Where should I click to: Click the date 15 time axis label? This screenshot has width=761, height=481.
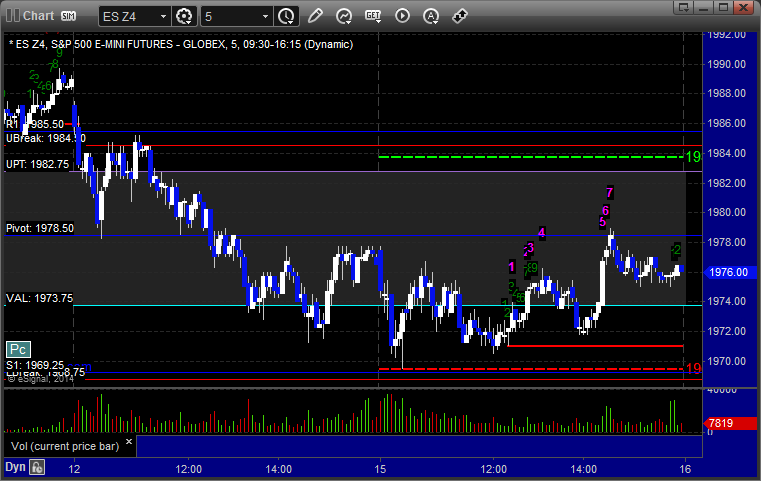pyautogui.click(x=380, y=469)
